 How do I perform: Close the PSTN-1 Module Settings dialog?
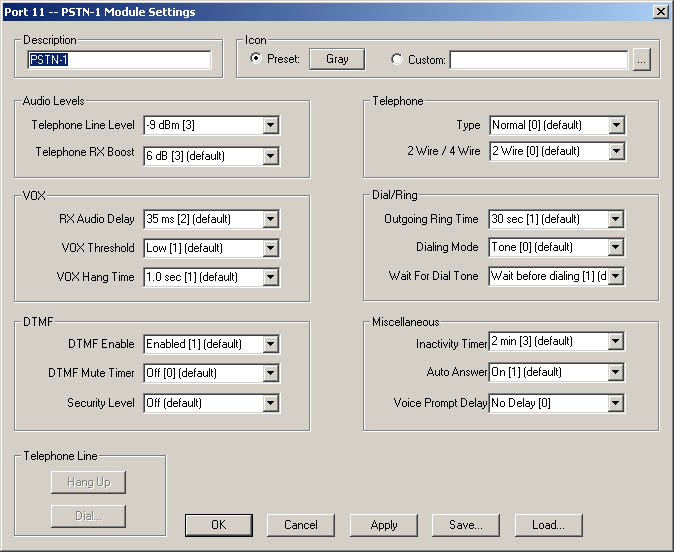(x=660, y=12)
